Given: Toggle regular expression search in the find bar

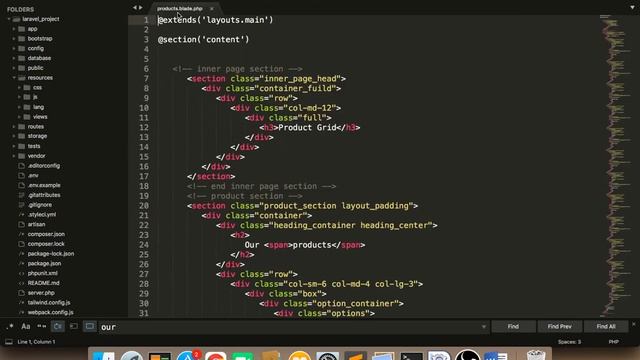Looking at the screenshot, I should click(10, 327).
